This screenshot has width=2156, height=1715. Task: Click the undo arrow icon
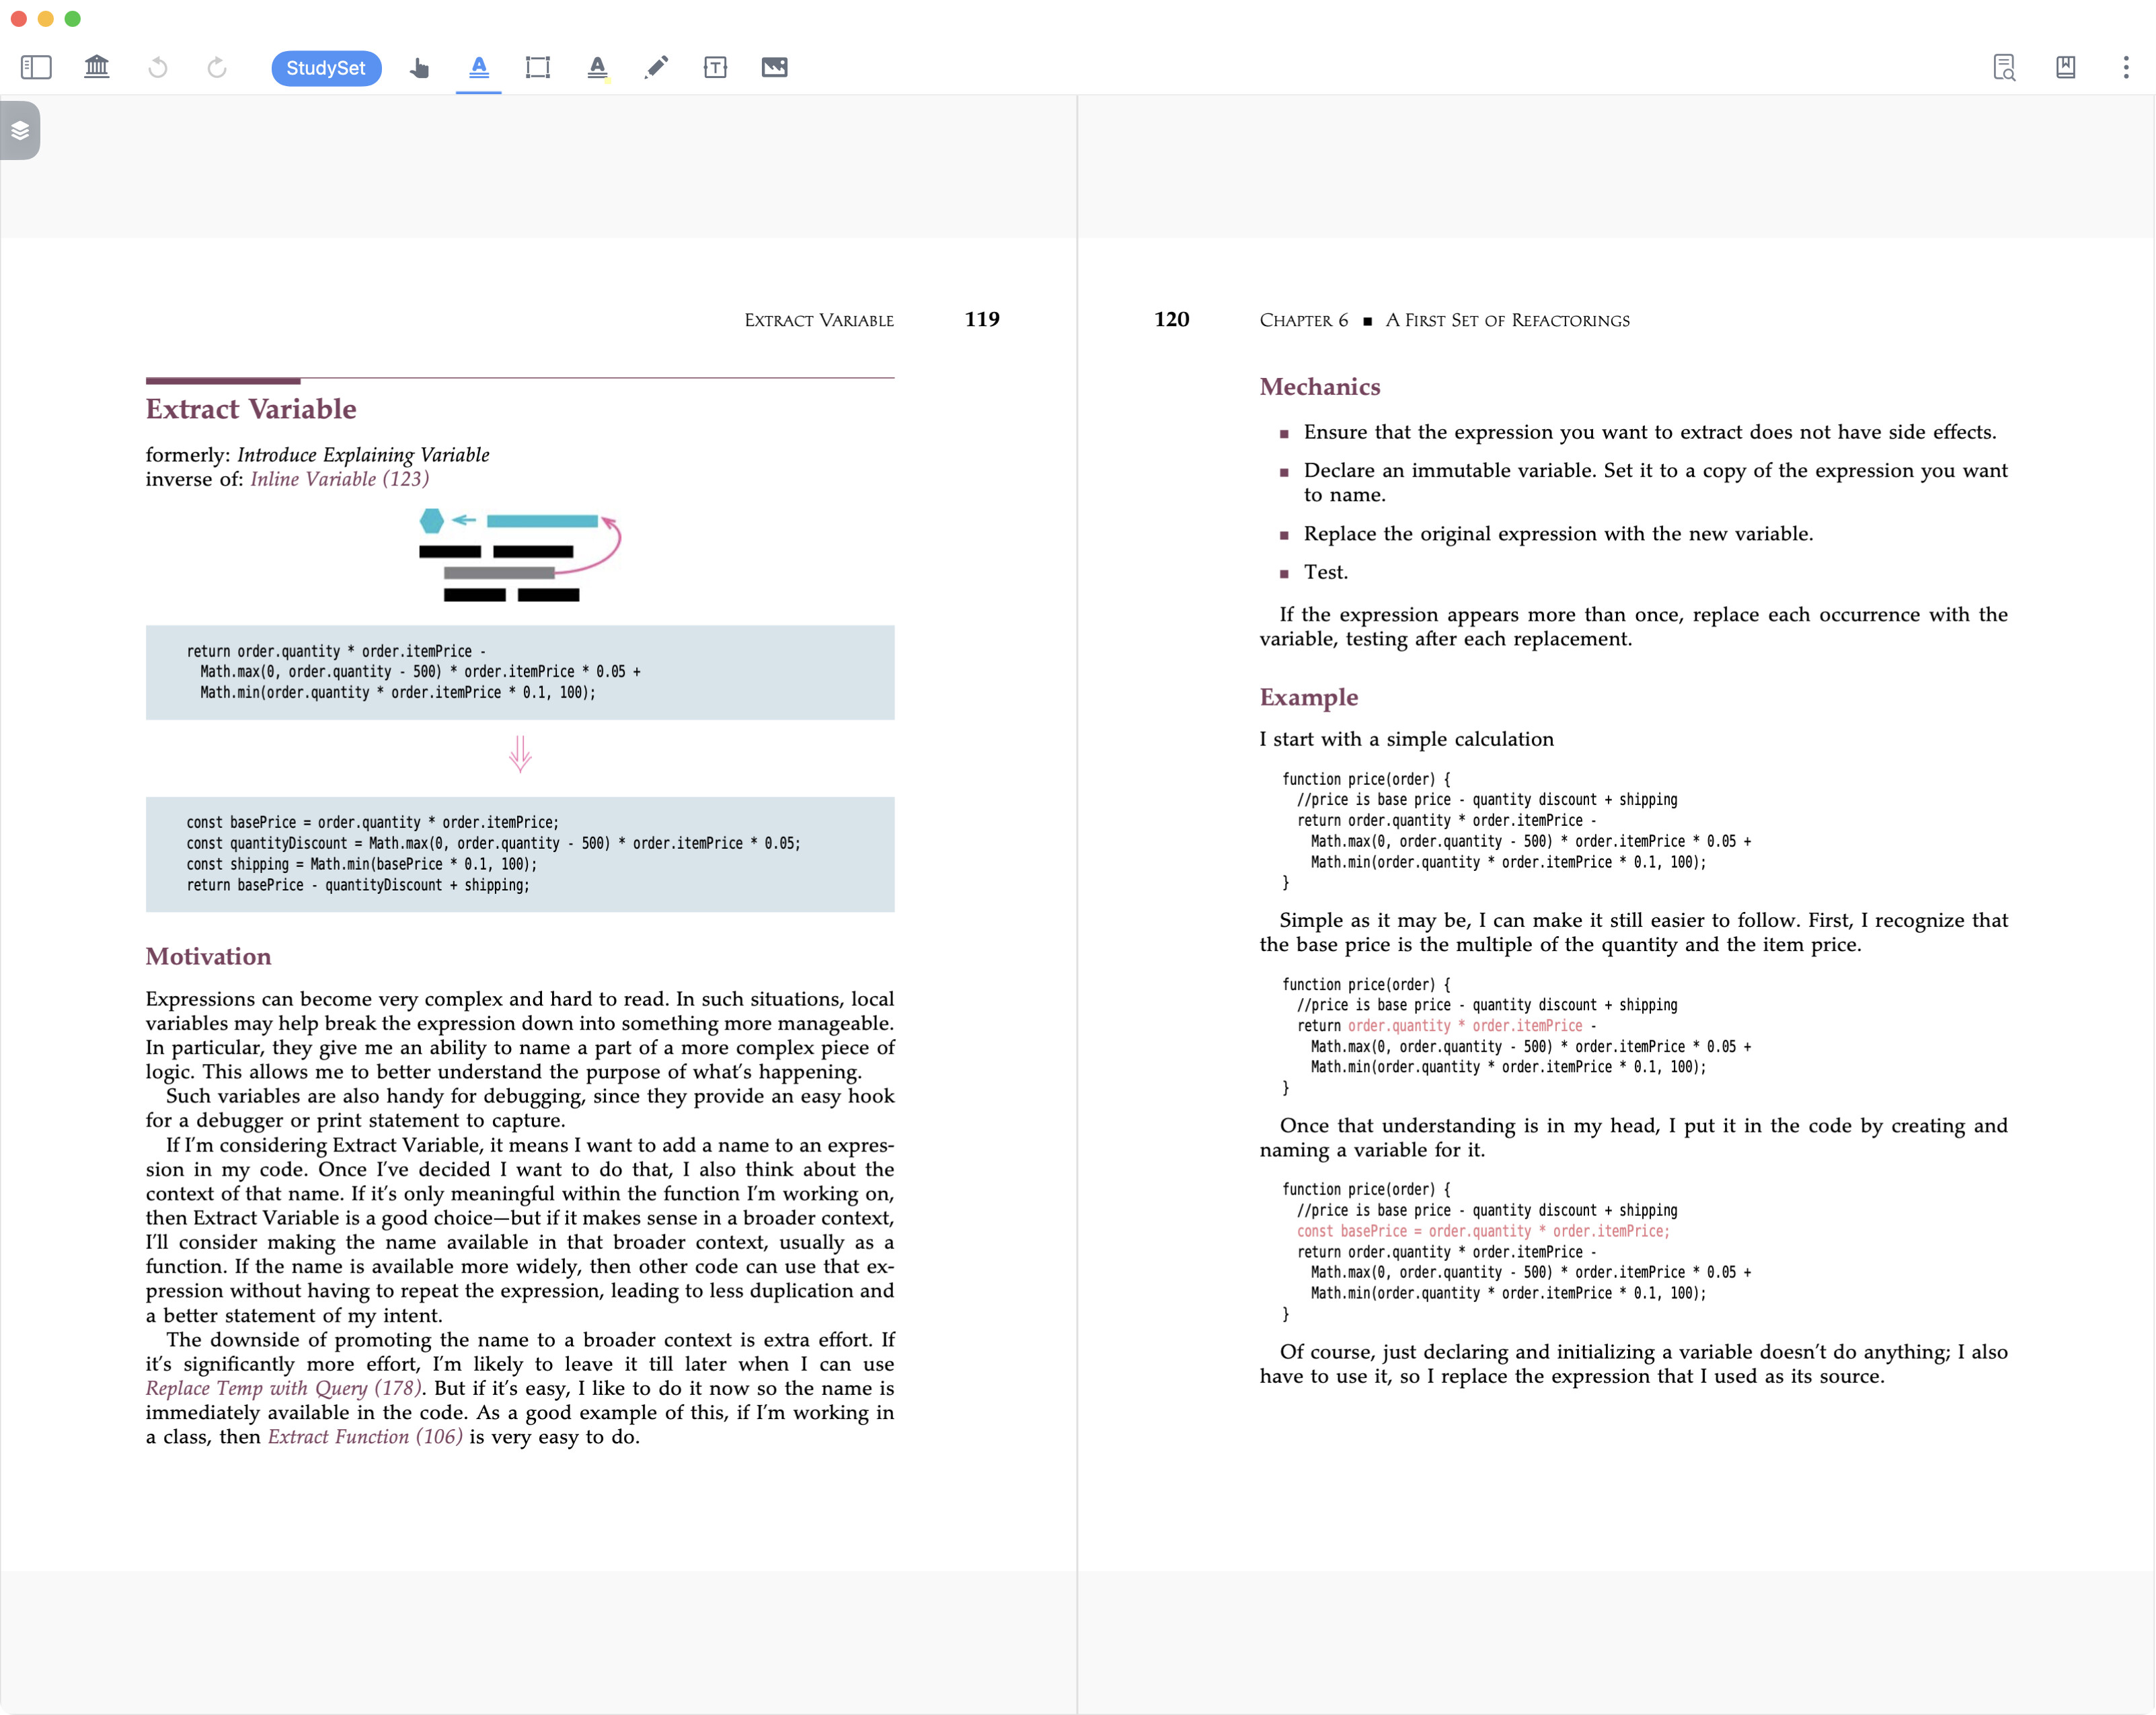(x=158, y=67)
